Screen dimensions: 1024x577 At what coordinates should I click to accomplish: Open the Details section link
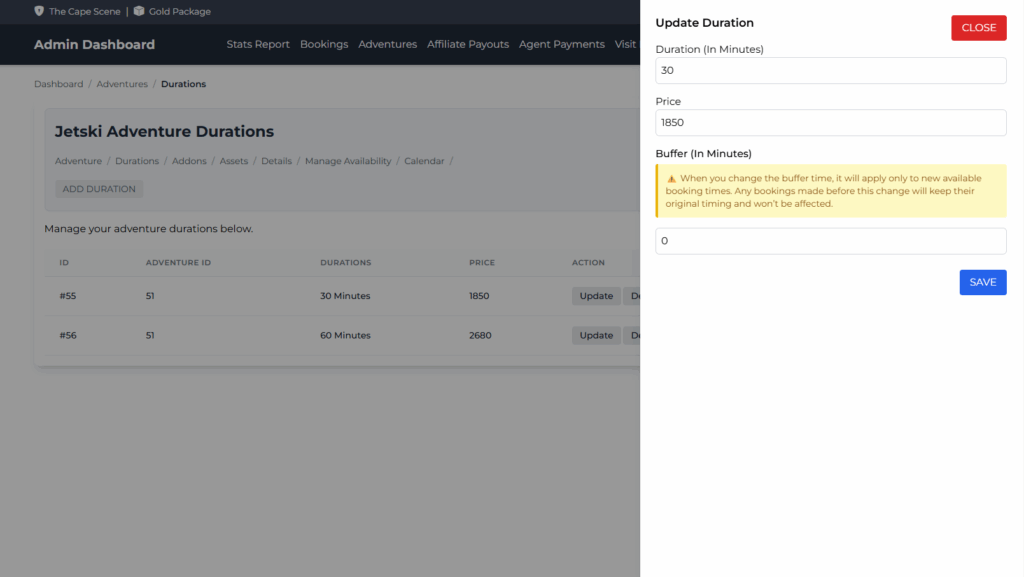pos(276,161)
